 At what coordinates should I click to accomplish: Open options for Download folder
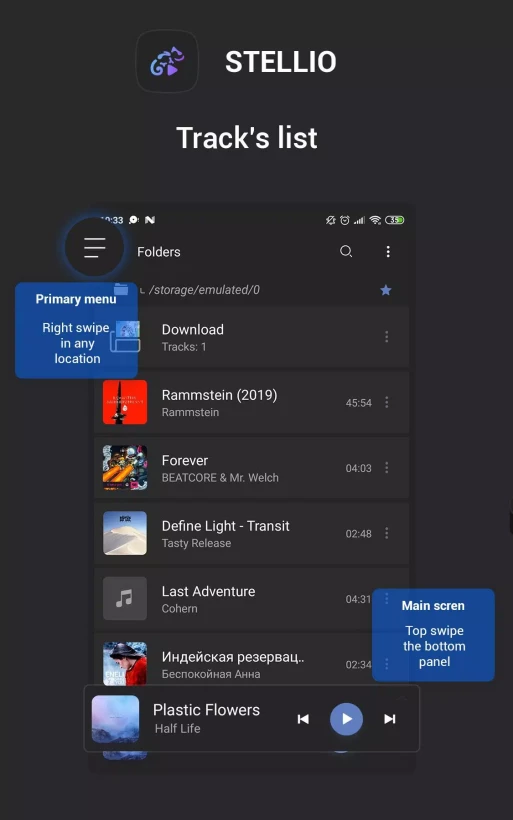(x=387, y=337)
